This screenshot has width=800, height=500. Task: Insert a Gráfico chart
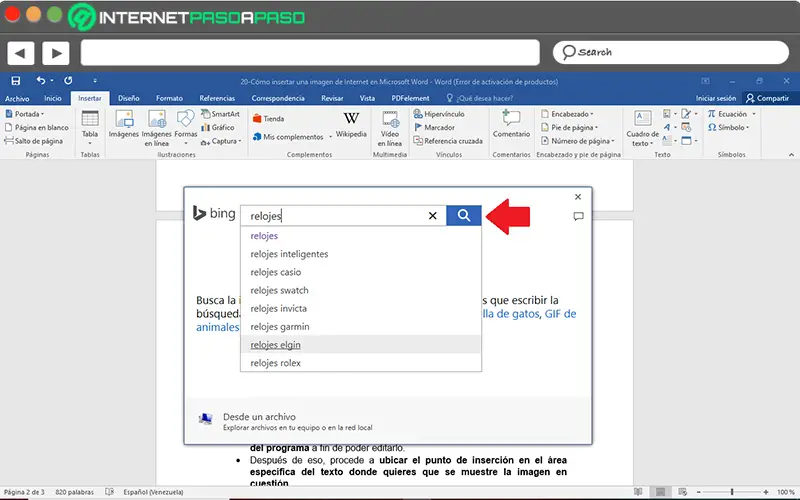point(218,128)
